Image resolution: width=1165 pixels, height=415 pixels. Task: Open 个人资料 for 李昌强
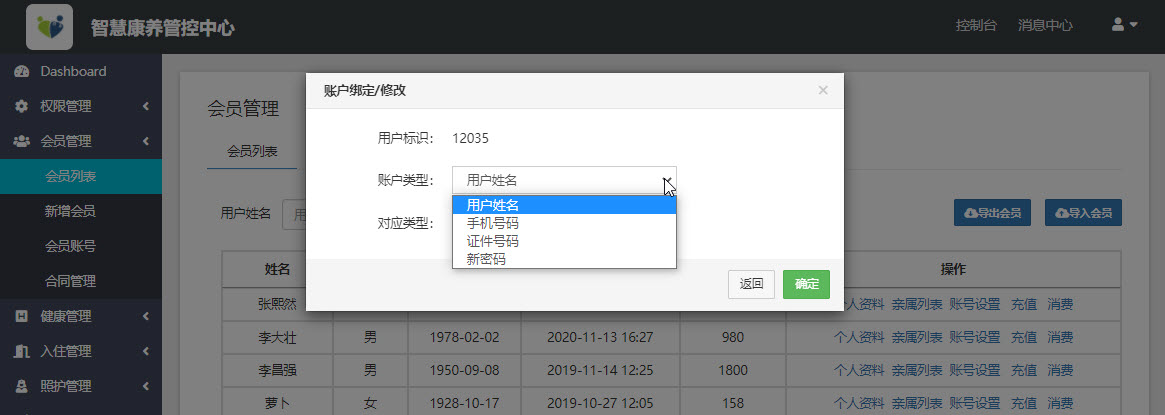pyautogui.click(x=858, y=370)
